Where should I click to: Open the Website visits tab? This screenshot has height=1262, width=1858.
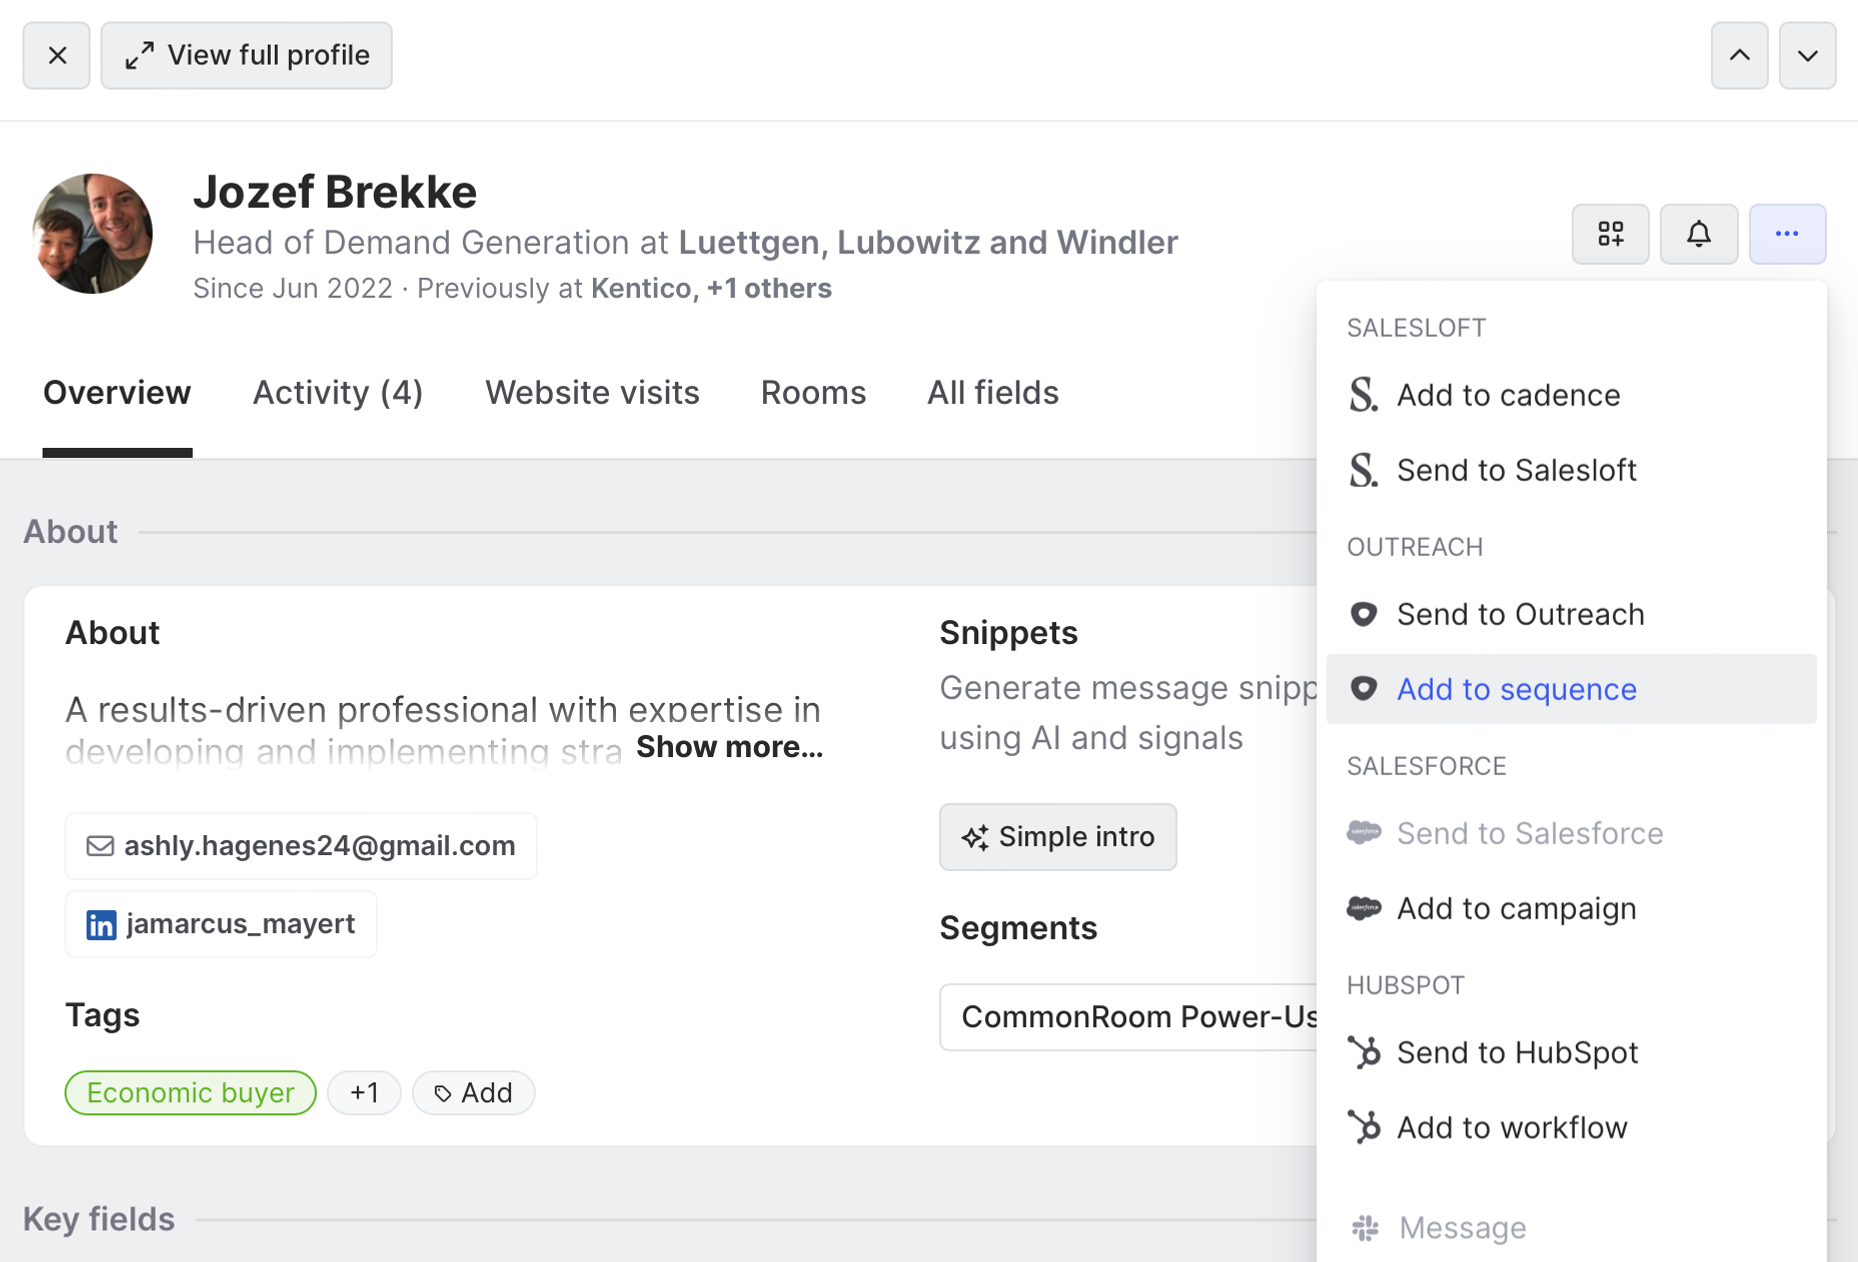tap(592, 393)
